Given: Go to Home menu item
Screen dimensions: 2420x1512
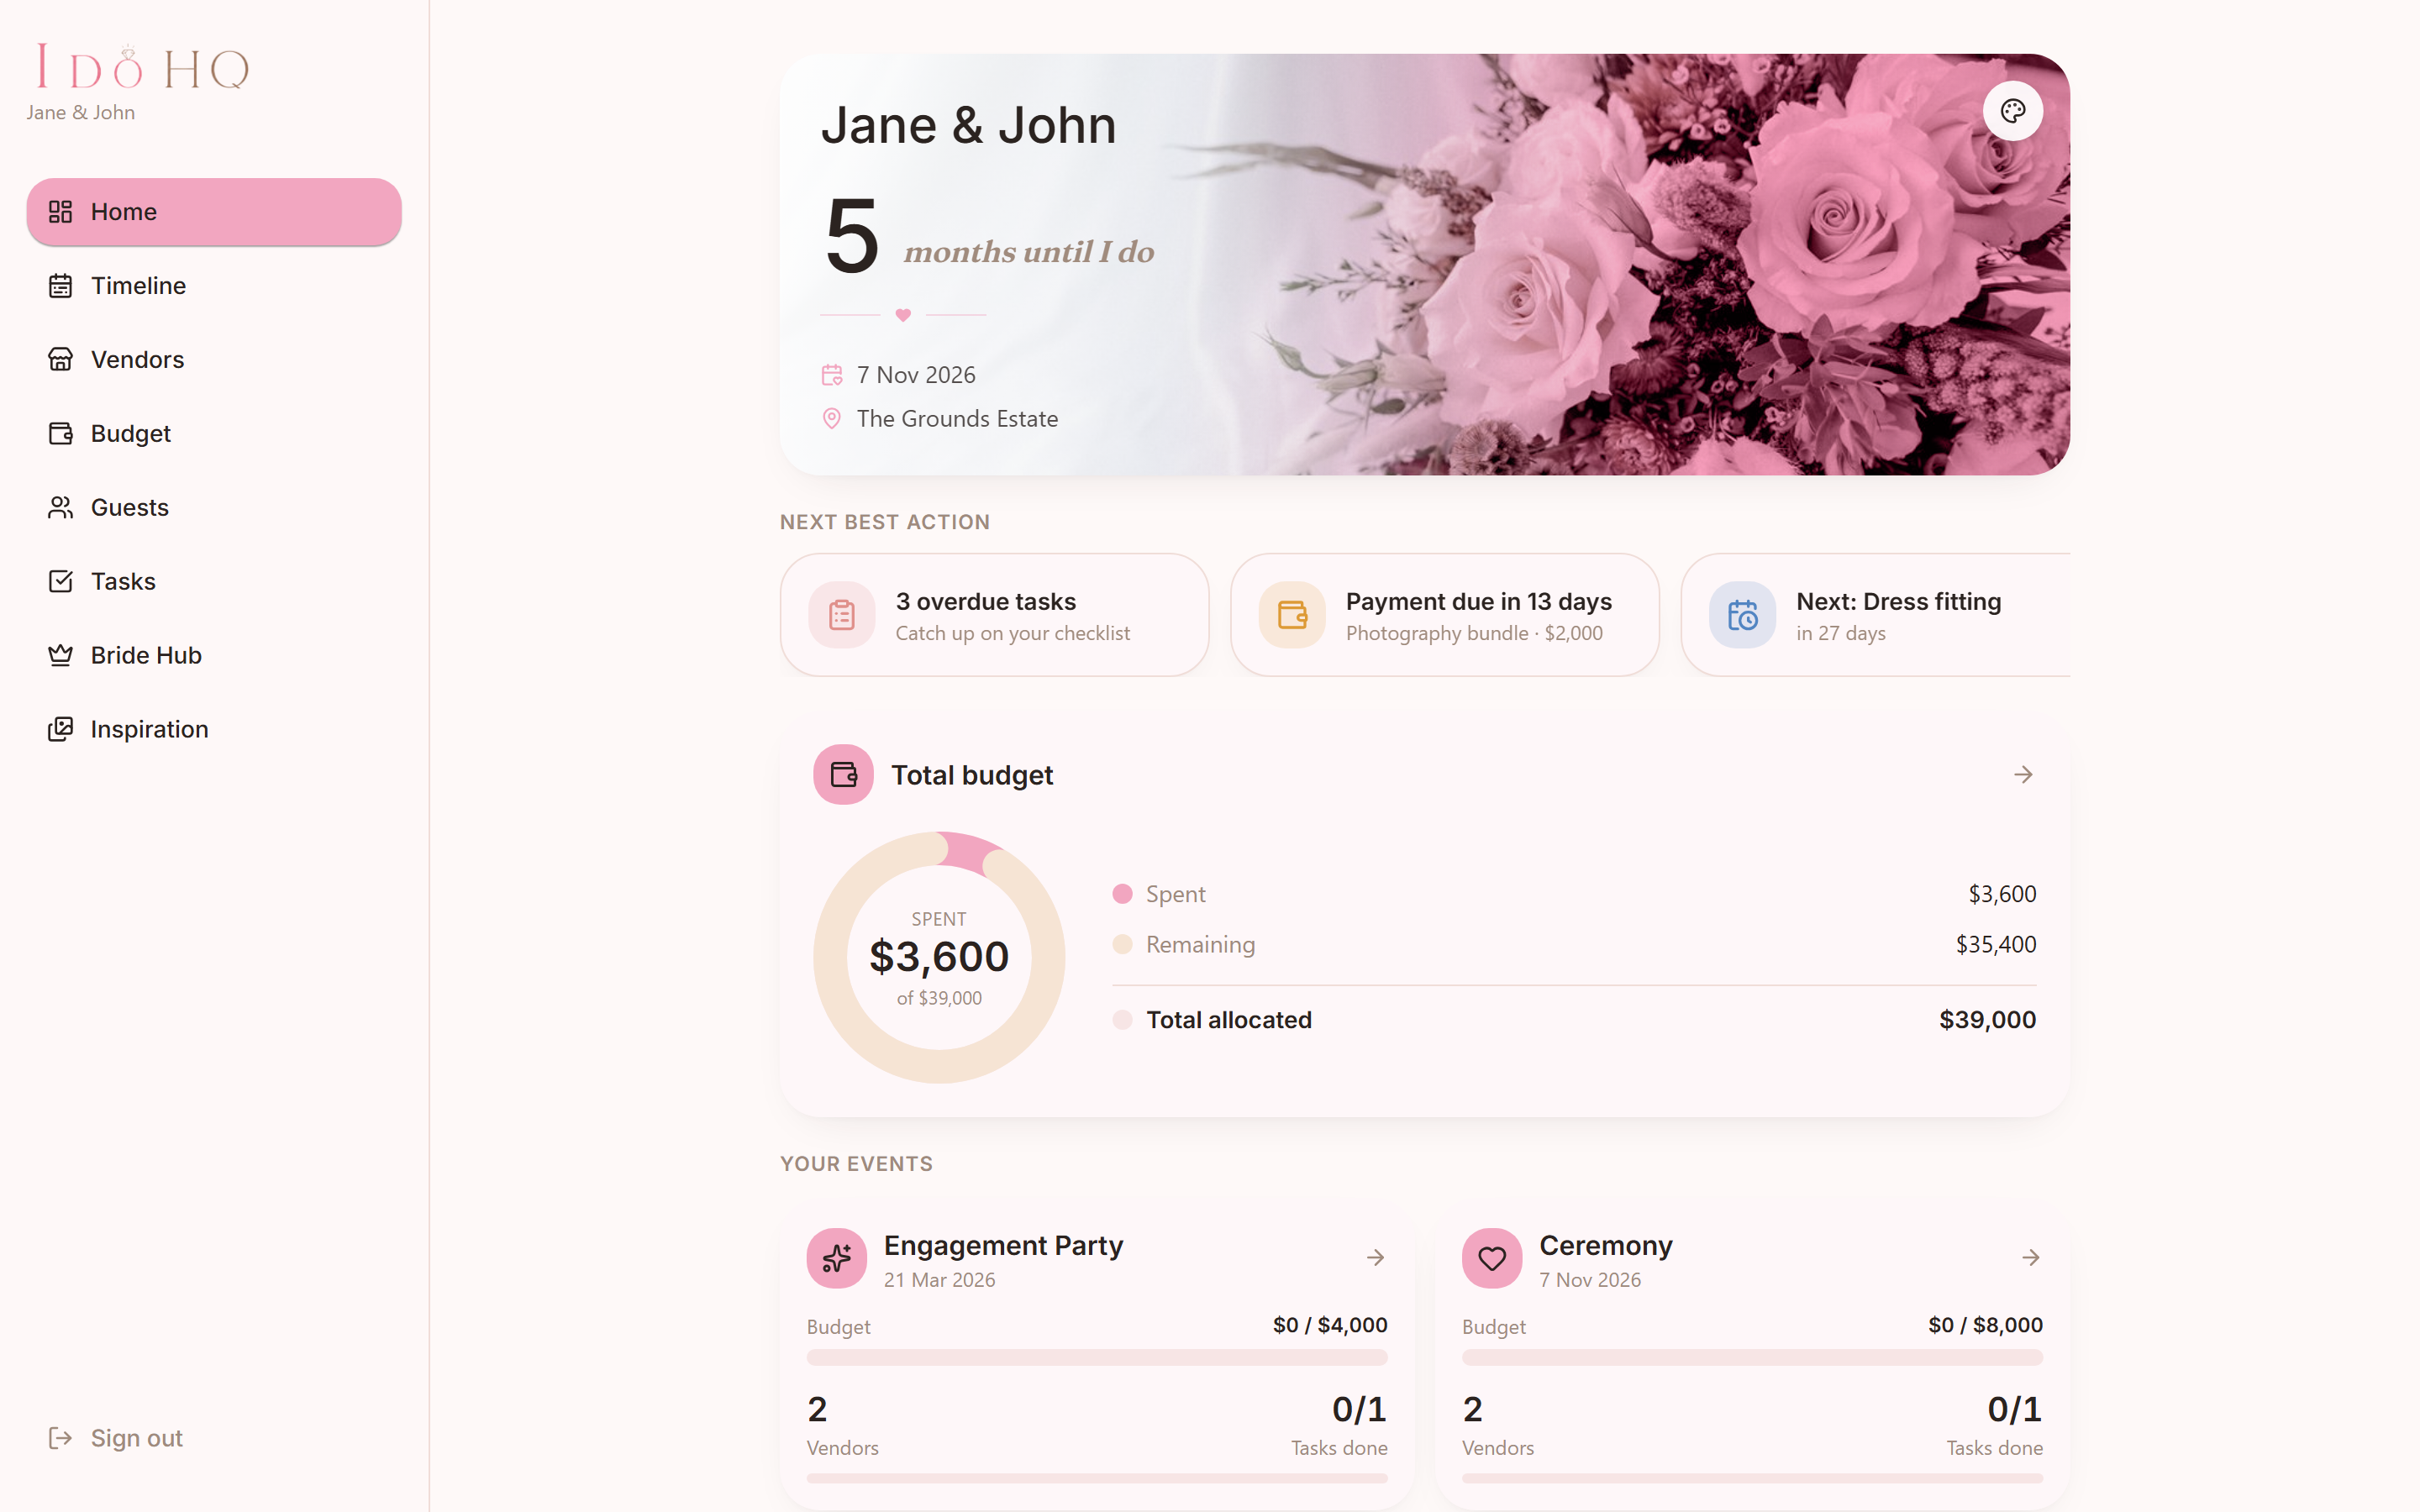Looking at the screenshot, I should click(x=214, y=212).
